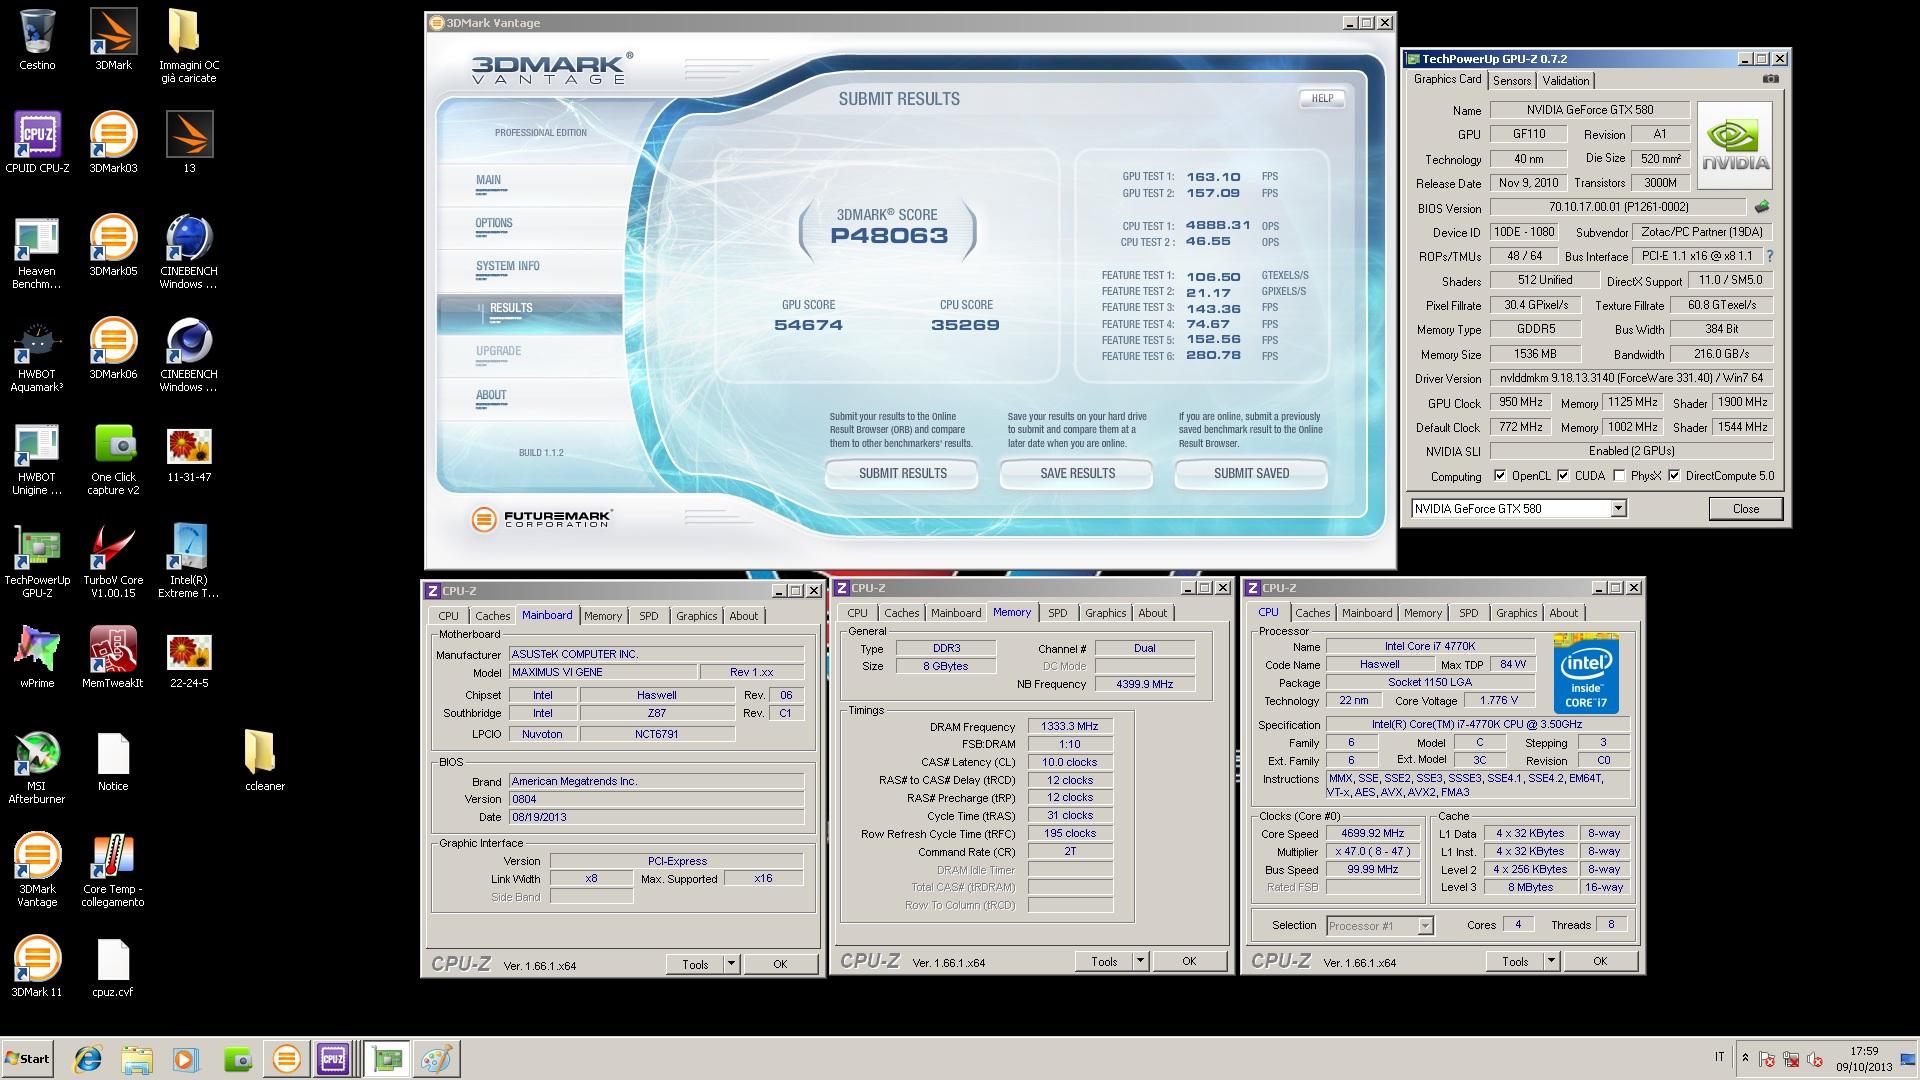1920x1080 pixels.
Task: Open the 3DMark06 desktop shortcut
Action: [x=113, y=348]
